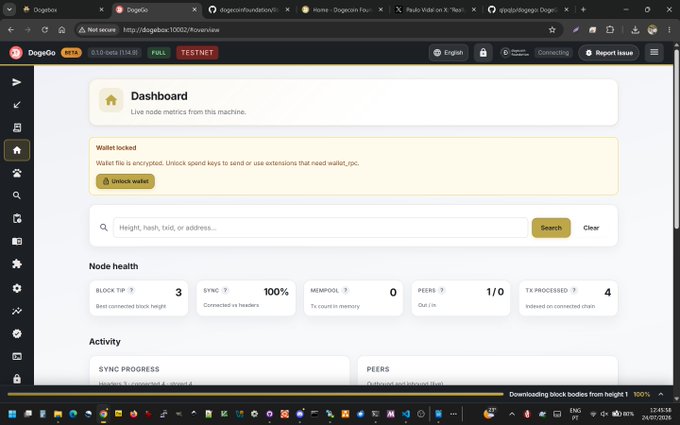Open the hamburger menu in the header

[654, 52]
